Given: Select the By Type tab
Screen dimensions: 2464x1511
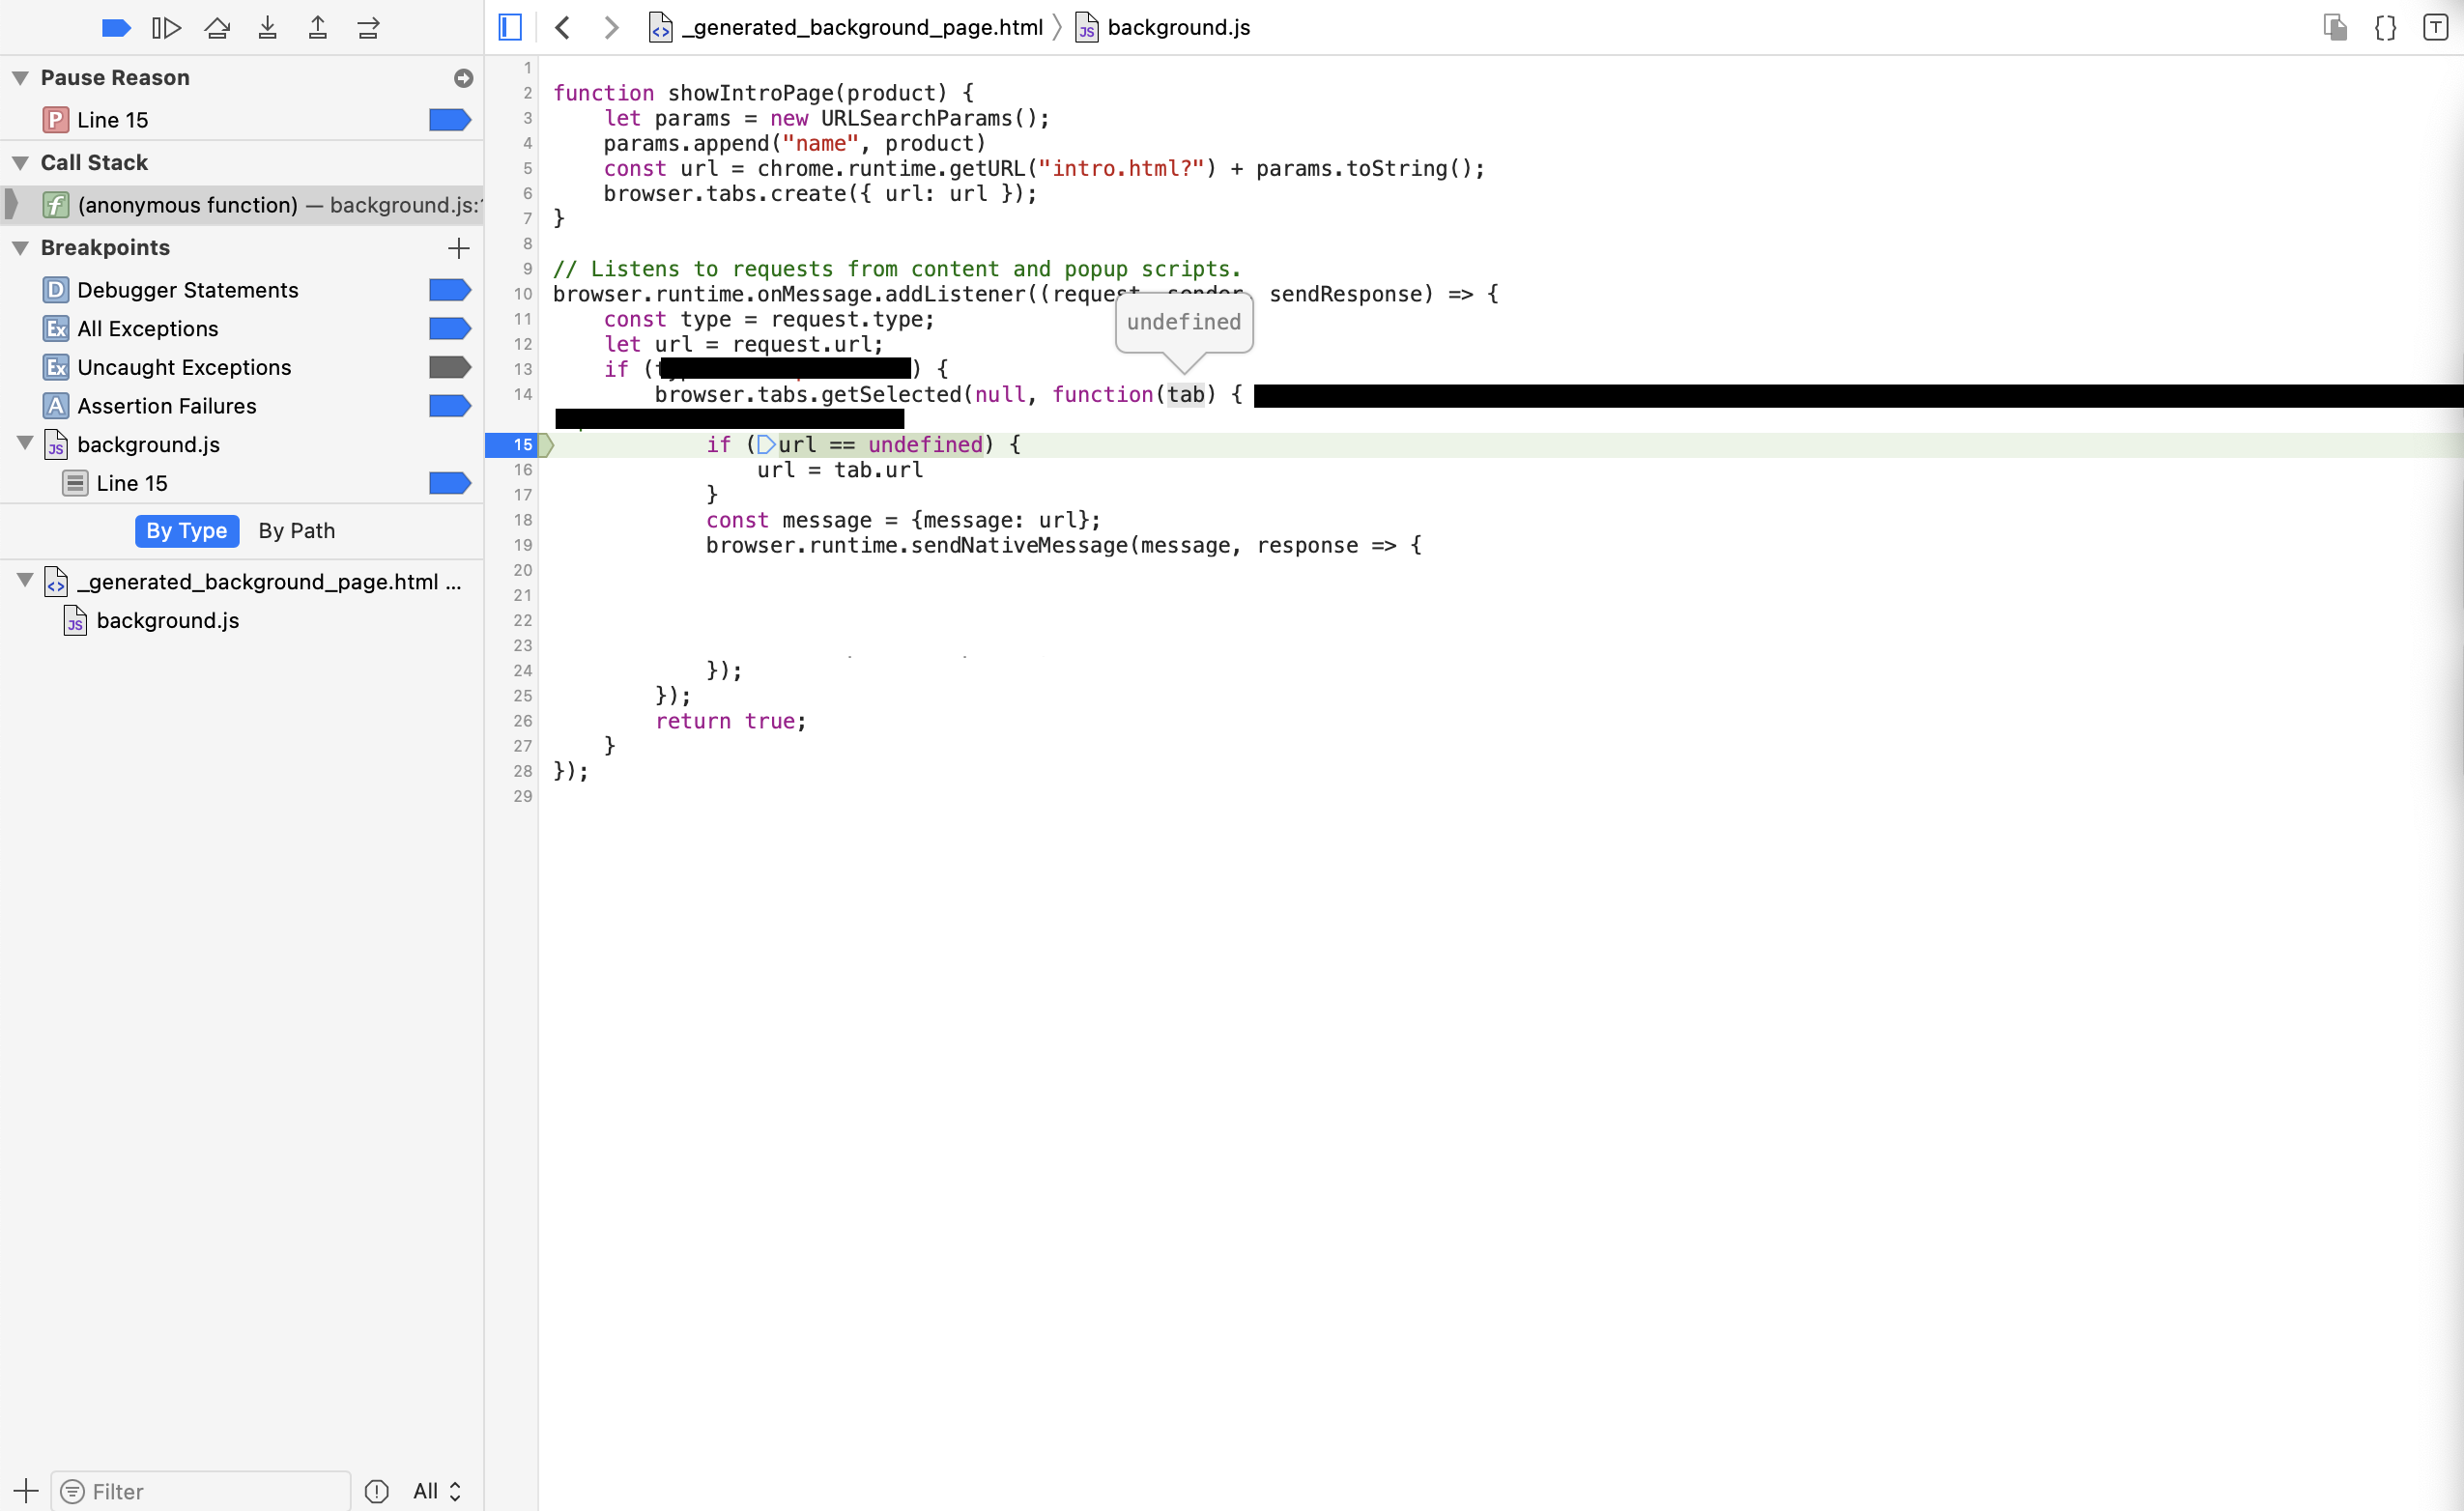Looking at the screenshot, I should (187, 531).
